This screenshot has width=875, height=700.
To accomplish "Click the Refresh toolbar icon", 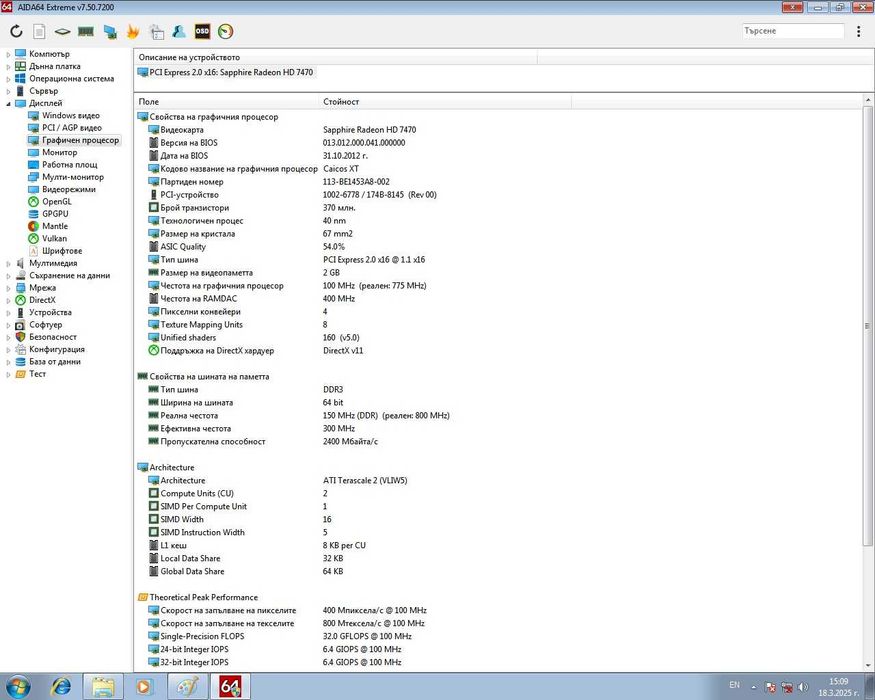I will (16, 32).
